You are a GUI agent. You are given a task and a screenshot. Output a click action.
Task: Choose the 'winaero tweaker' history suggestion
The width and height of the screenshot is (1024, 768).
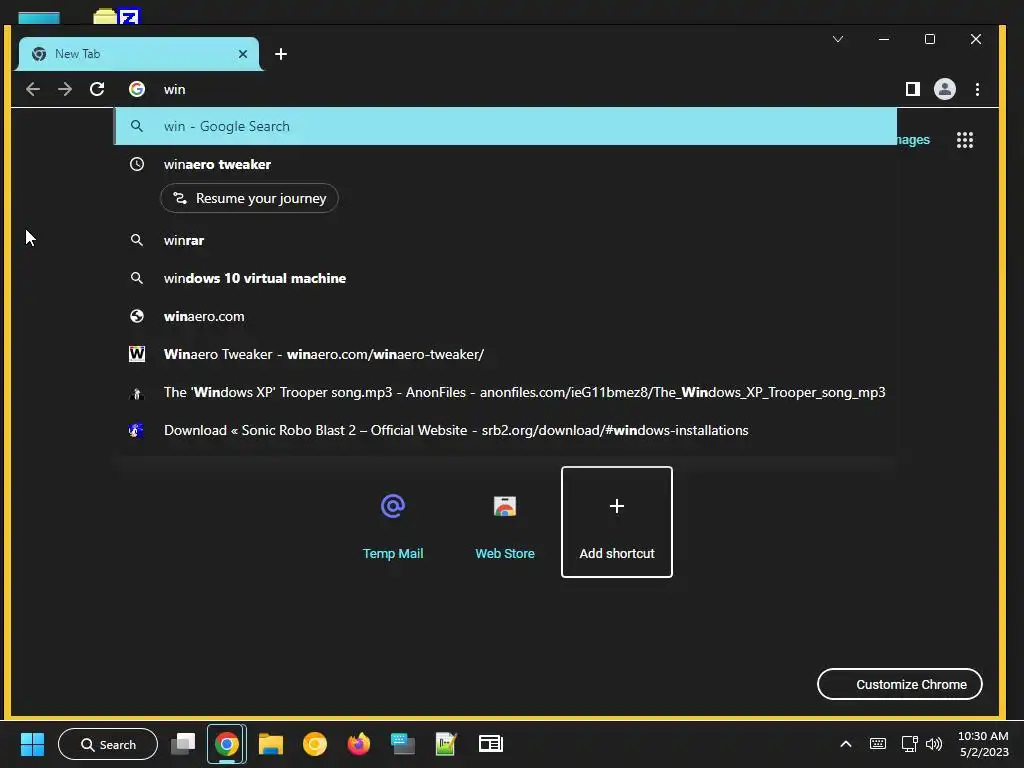[505, 164]
